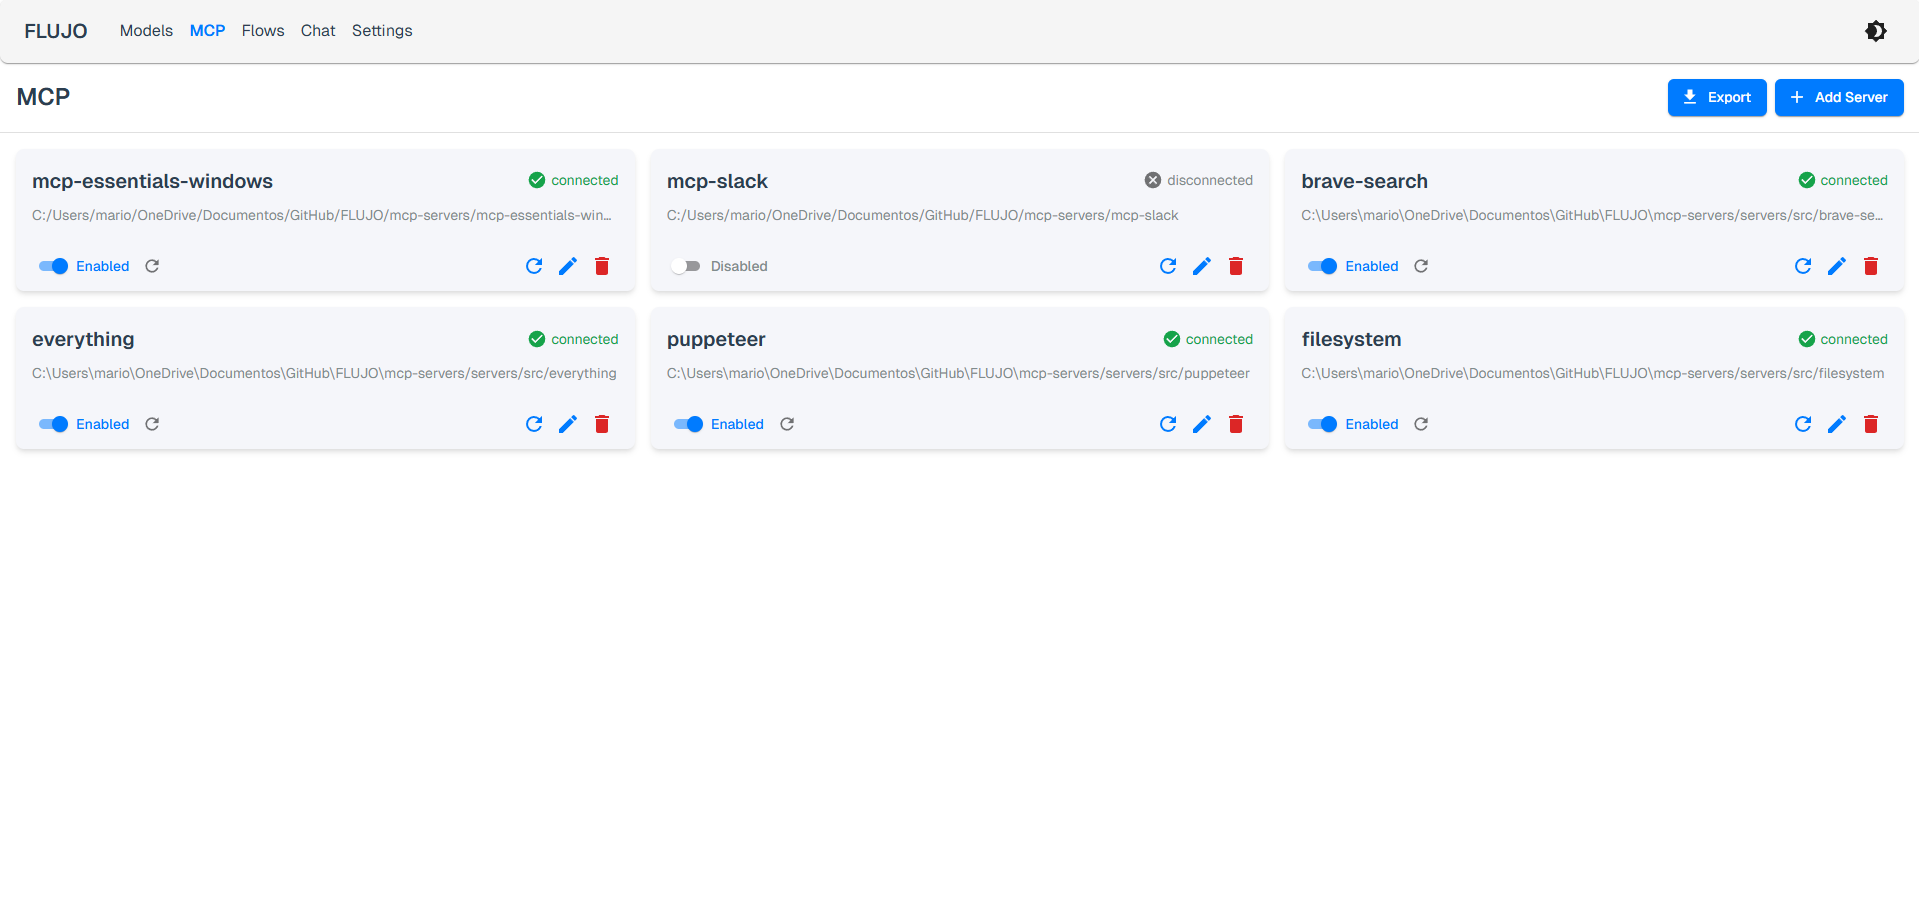Disable the mcp-essentials-windows toggle
This screenshot has height=907, width=1919.
click(x=53, y=266)
